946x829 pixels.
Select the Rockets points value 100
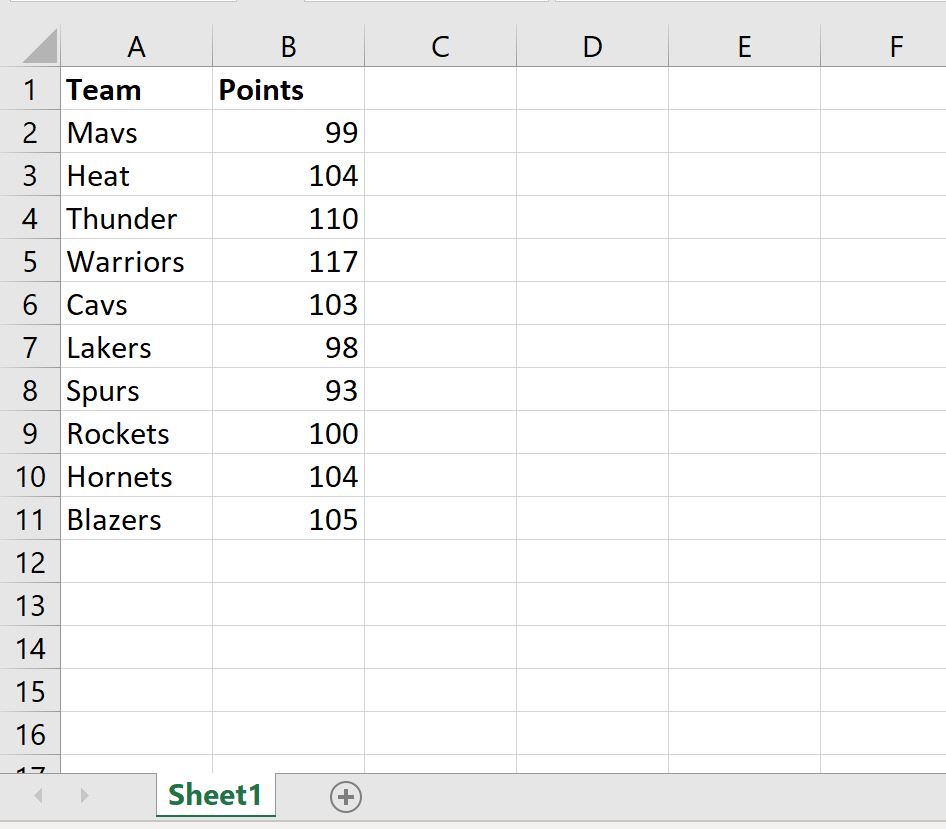point(288,434)
